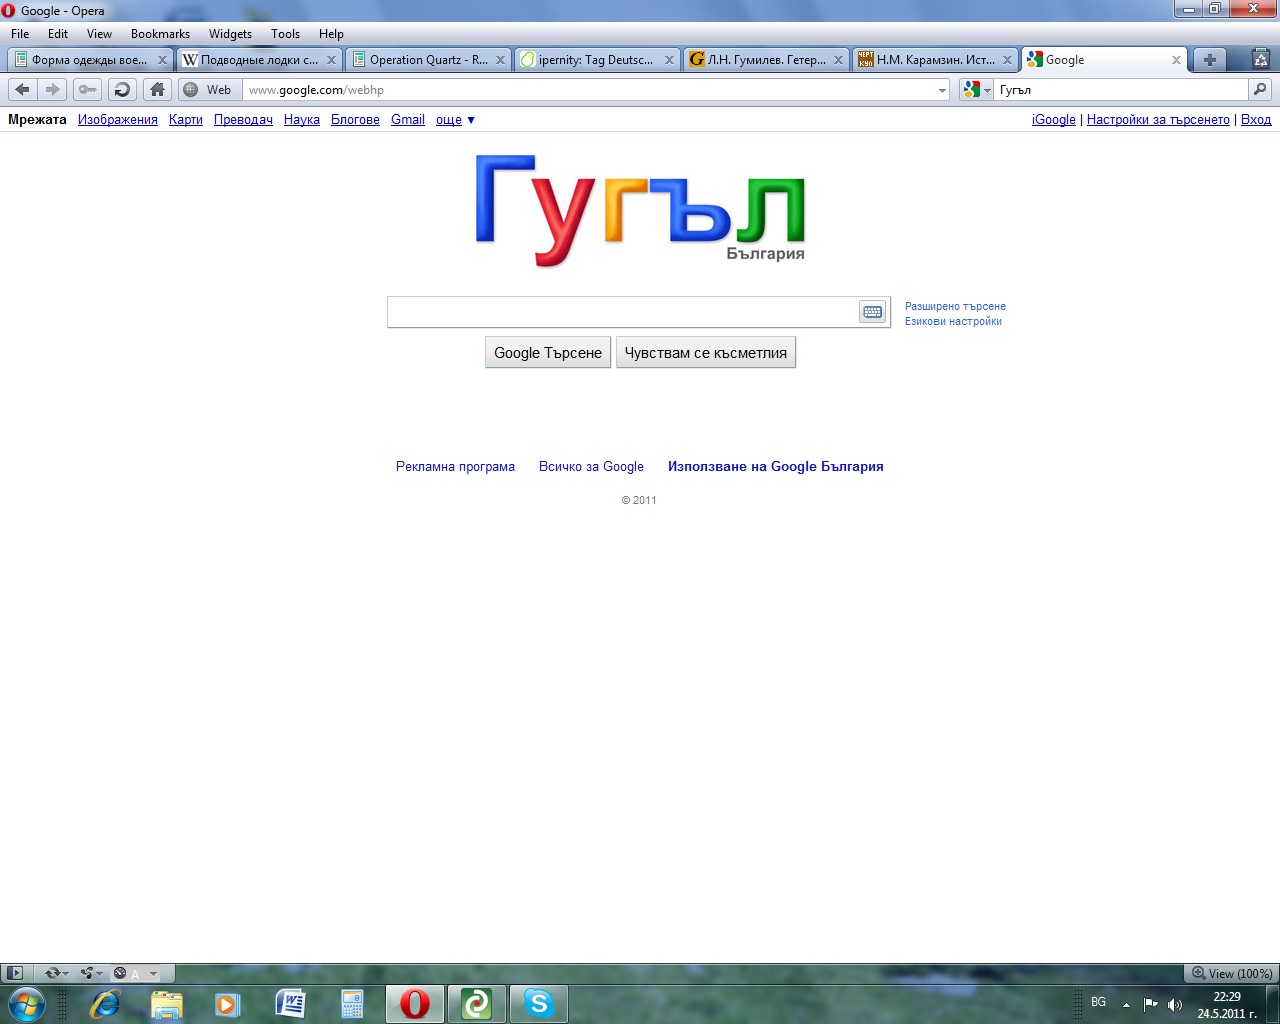
Task: Open Microsoft Word from taskbar
Action: (x=290, y=1004)
